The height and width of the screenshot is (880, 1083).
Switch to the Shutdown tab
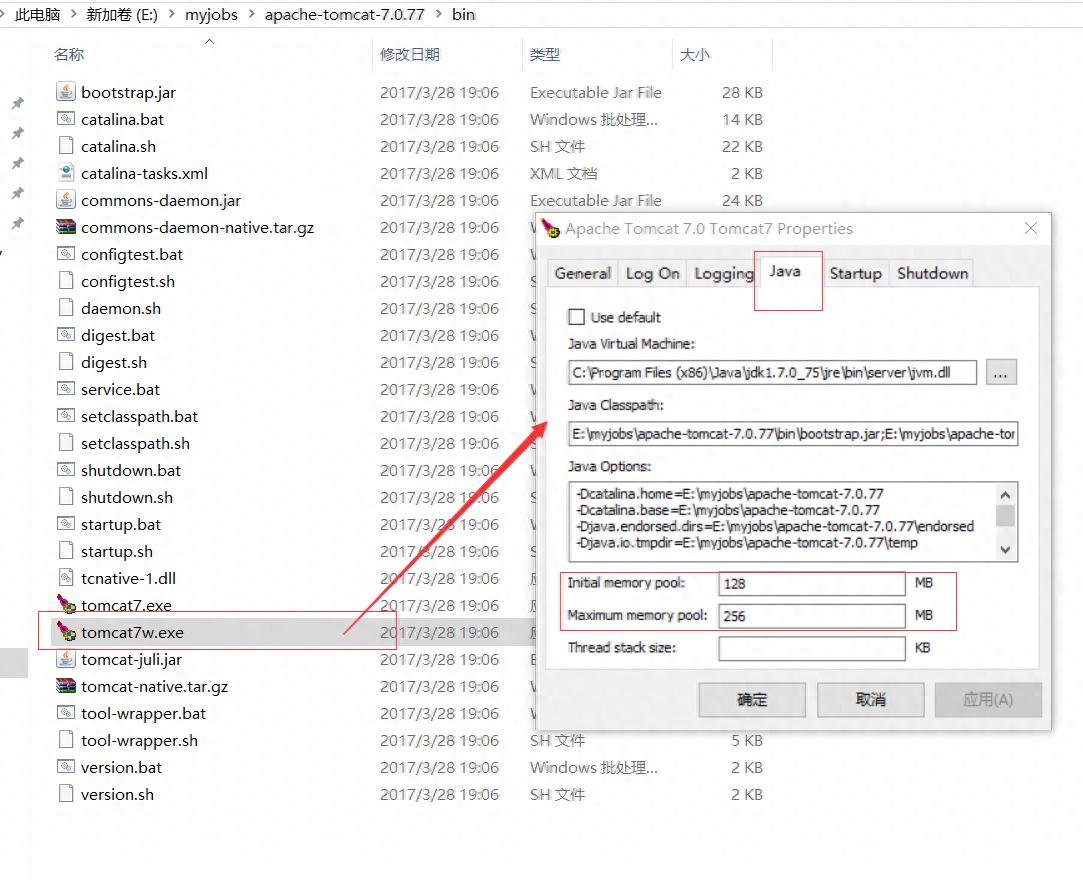pos(932,274)
